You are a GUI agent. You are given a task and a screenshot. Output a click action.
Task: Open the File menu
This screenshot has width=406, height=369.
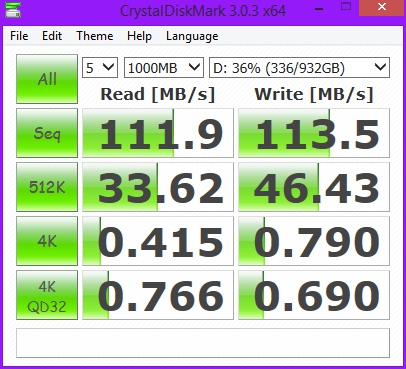pos(19,36)
